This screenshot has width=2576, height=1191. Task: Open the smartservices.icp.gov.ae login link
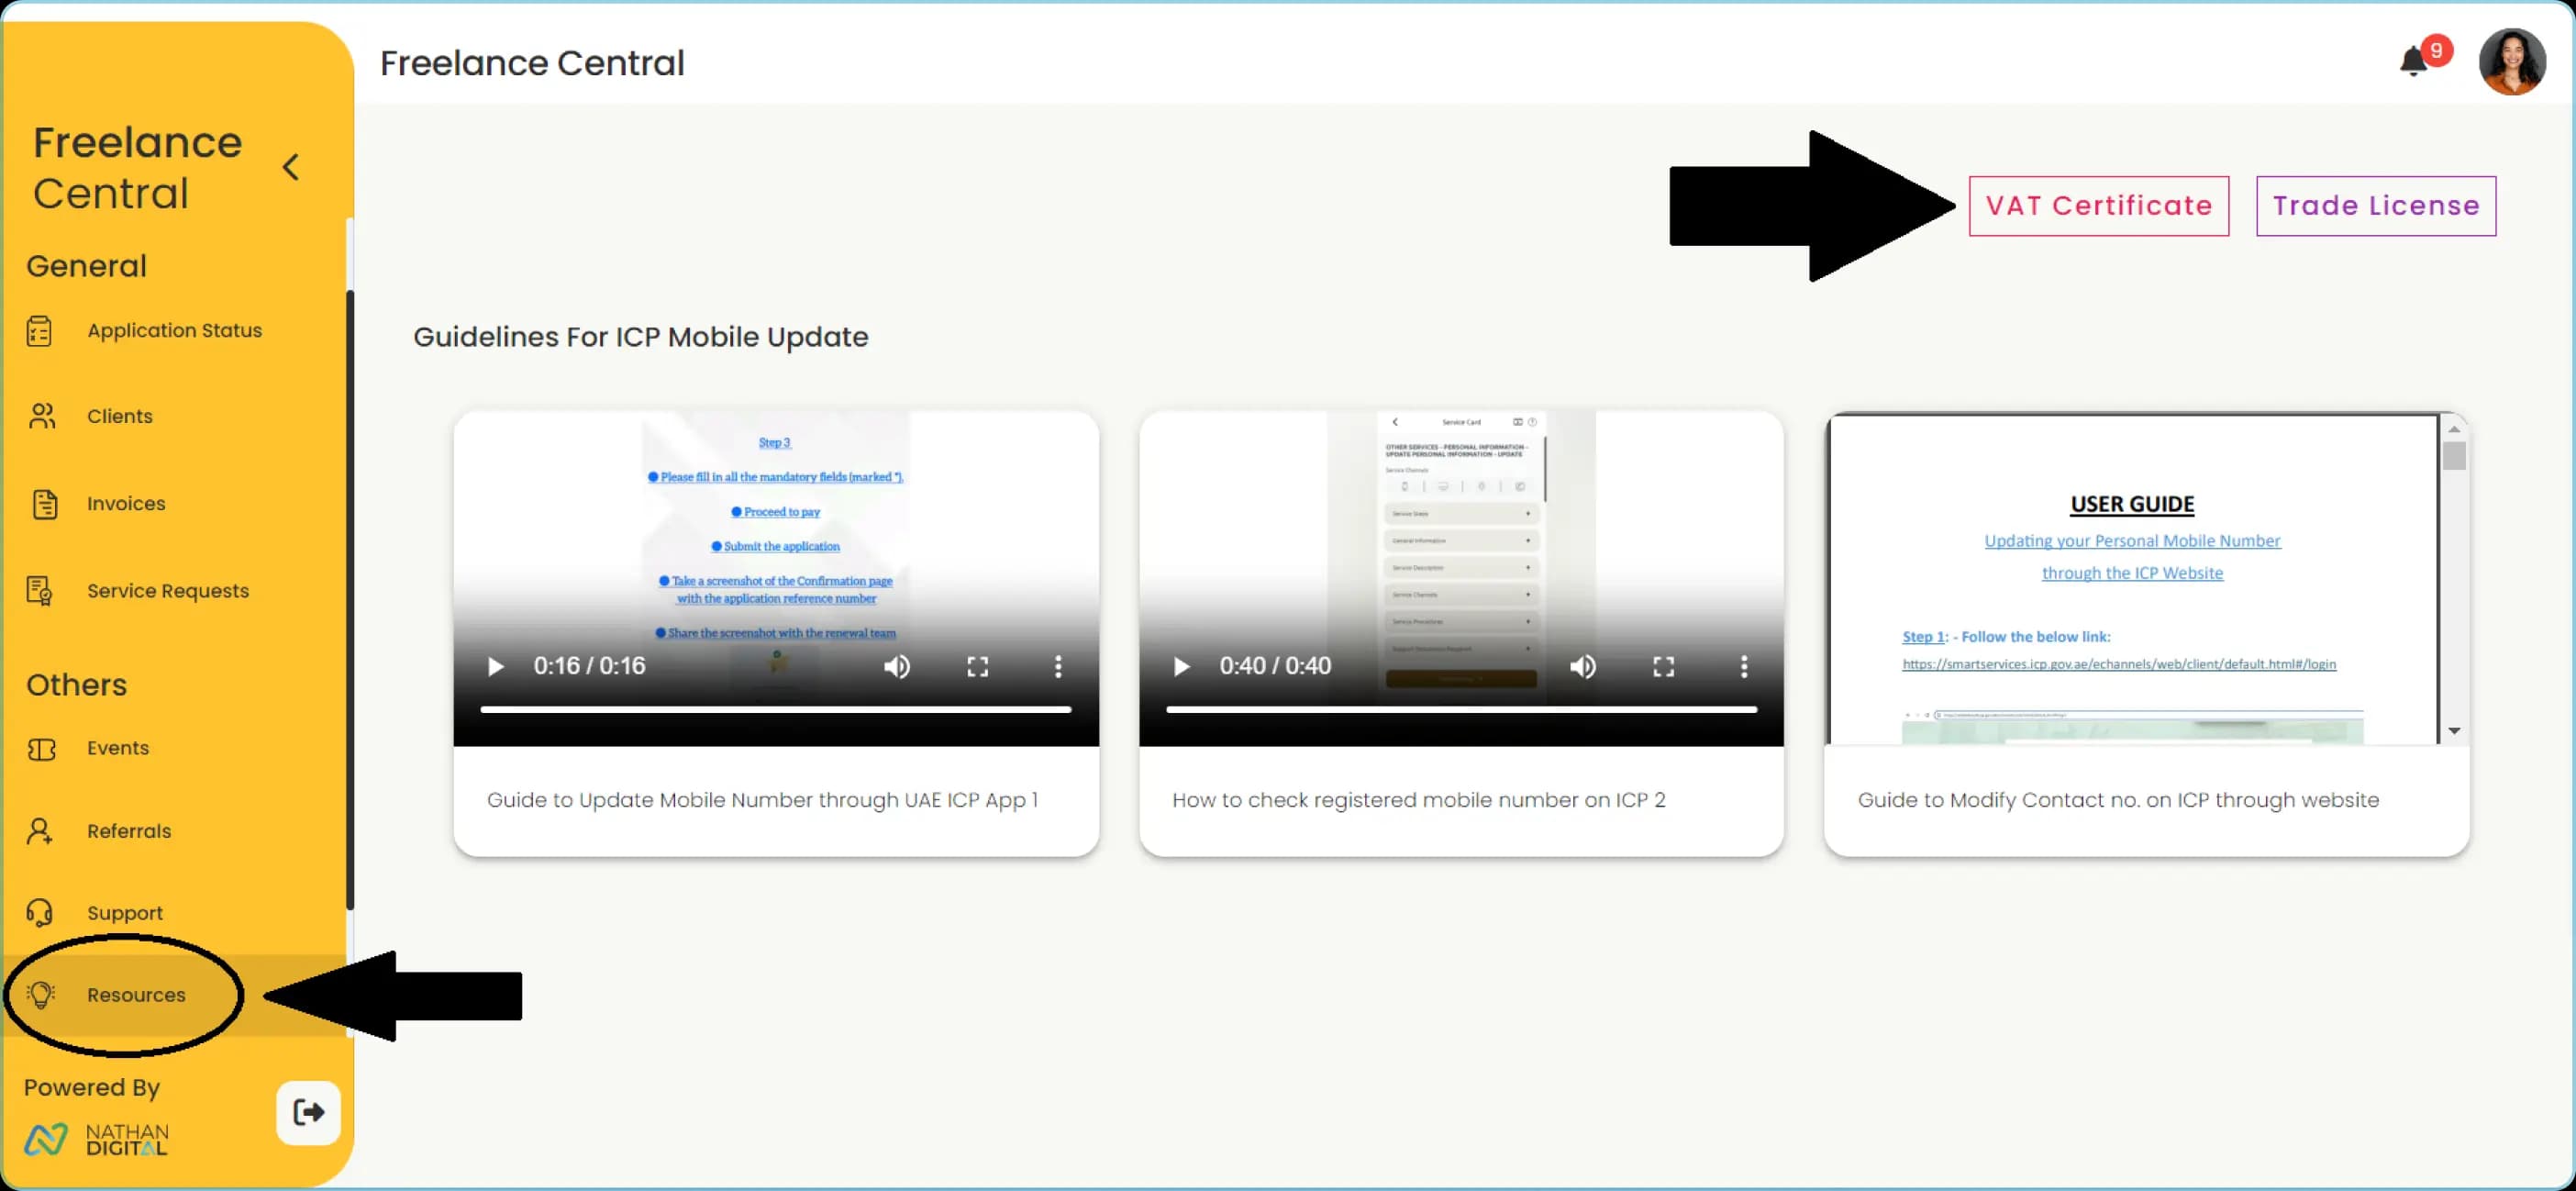point(2119,664)
